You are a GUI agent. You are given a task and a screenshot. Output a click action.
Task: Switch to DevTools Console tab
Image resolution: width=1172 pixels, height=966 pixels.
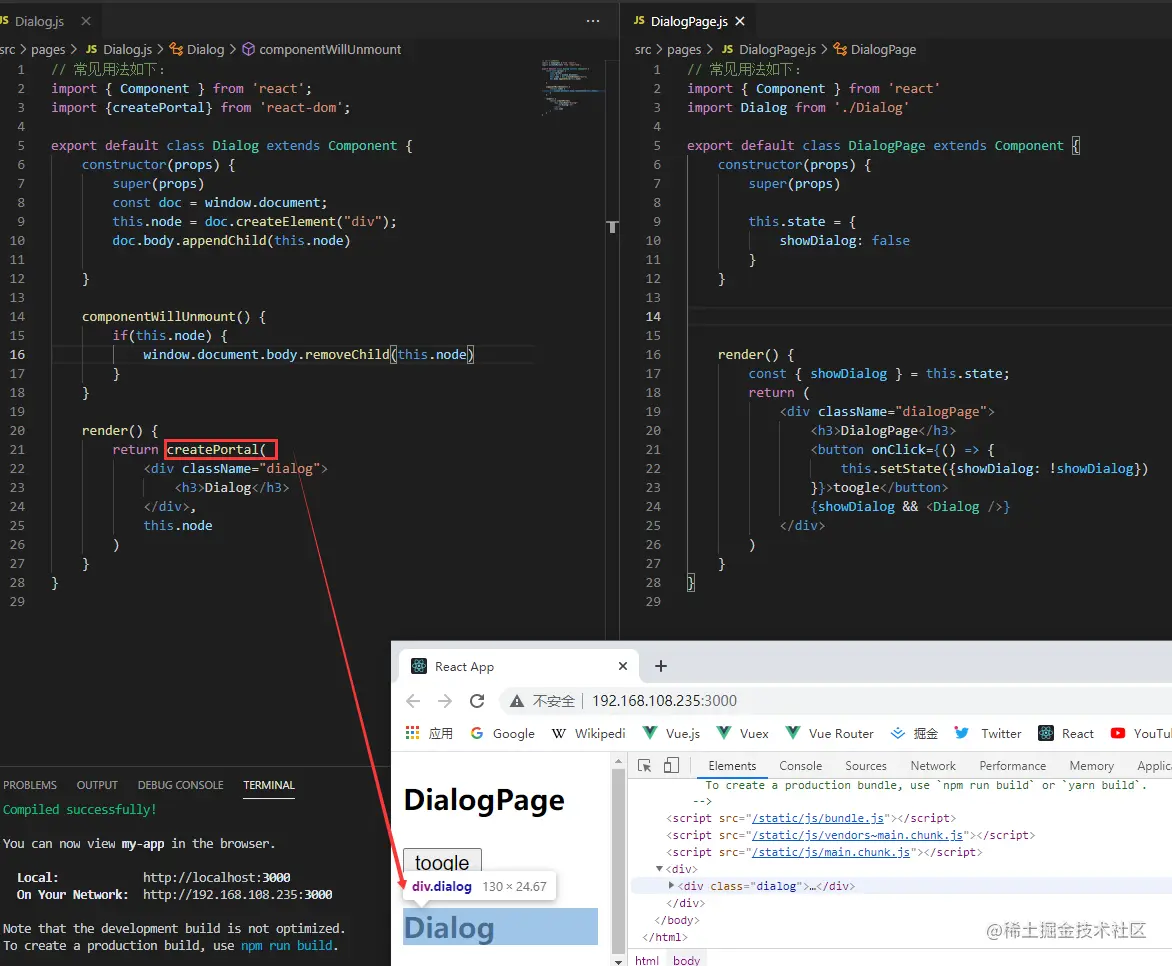801,766
